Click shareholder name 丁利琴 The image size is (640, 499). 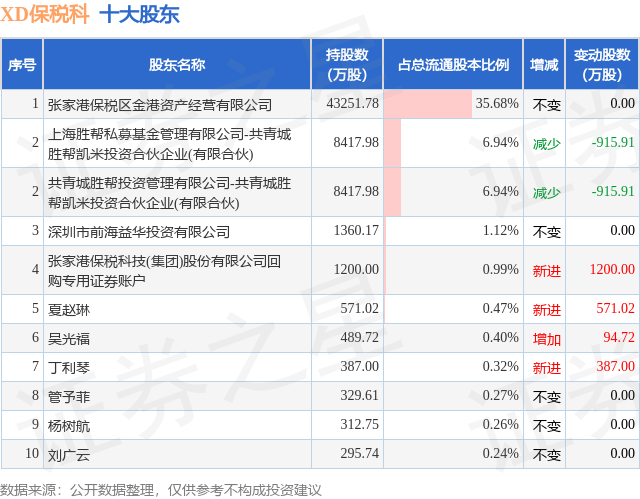(x=69, y=368)
